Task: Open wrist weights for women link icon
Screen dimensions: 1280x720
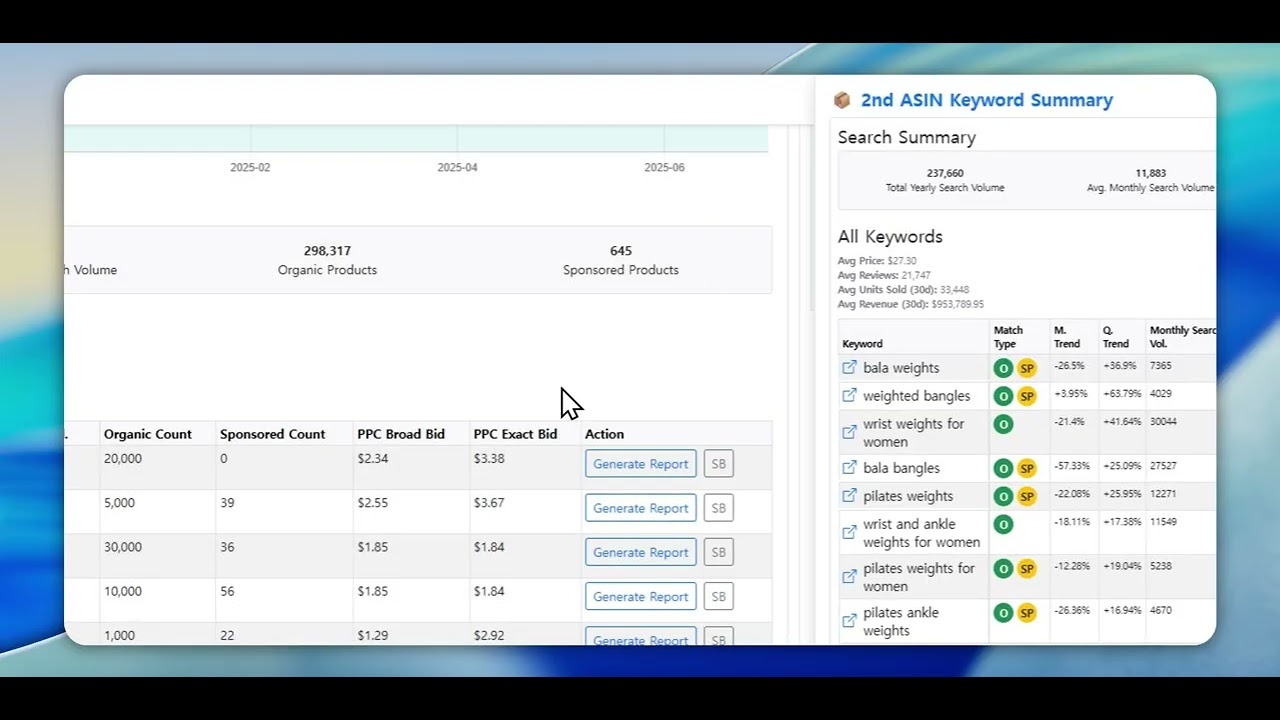Action: pyautogui.click(x=849, y=433)
